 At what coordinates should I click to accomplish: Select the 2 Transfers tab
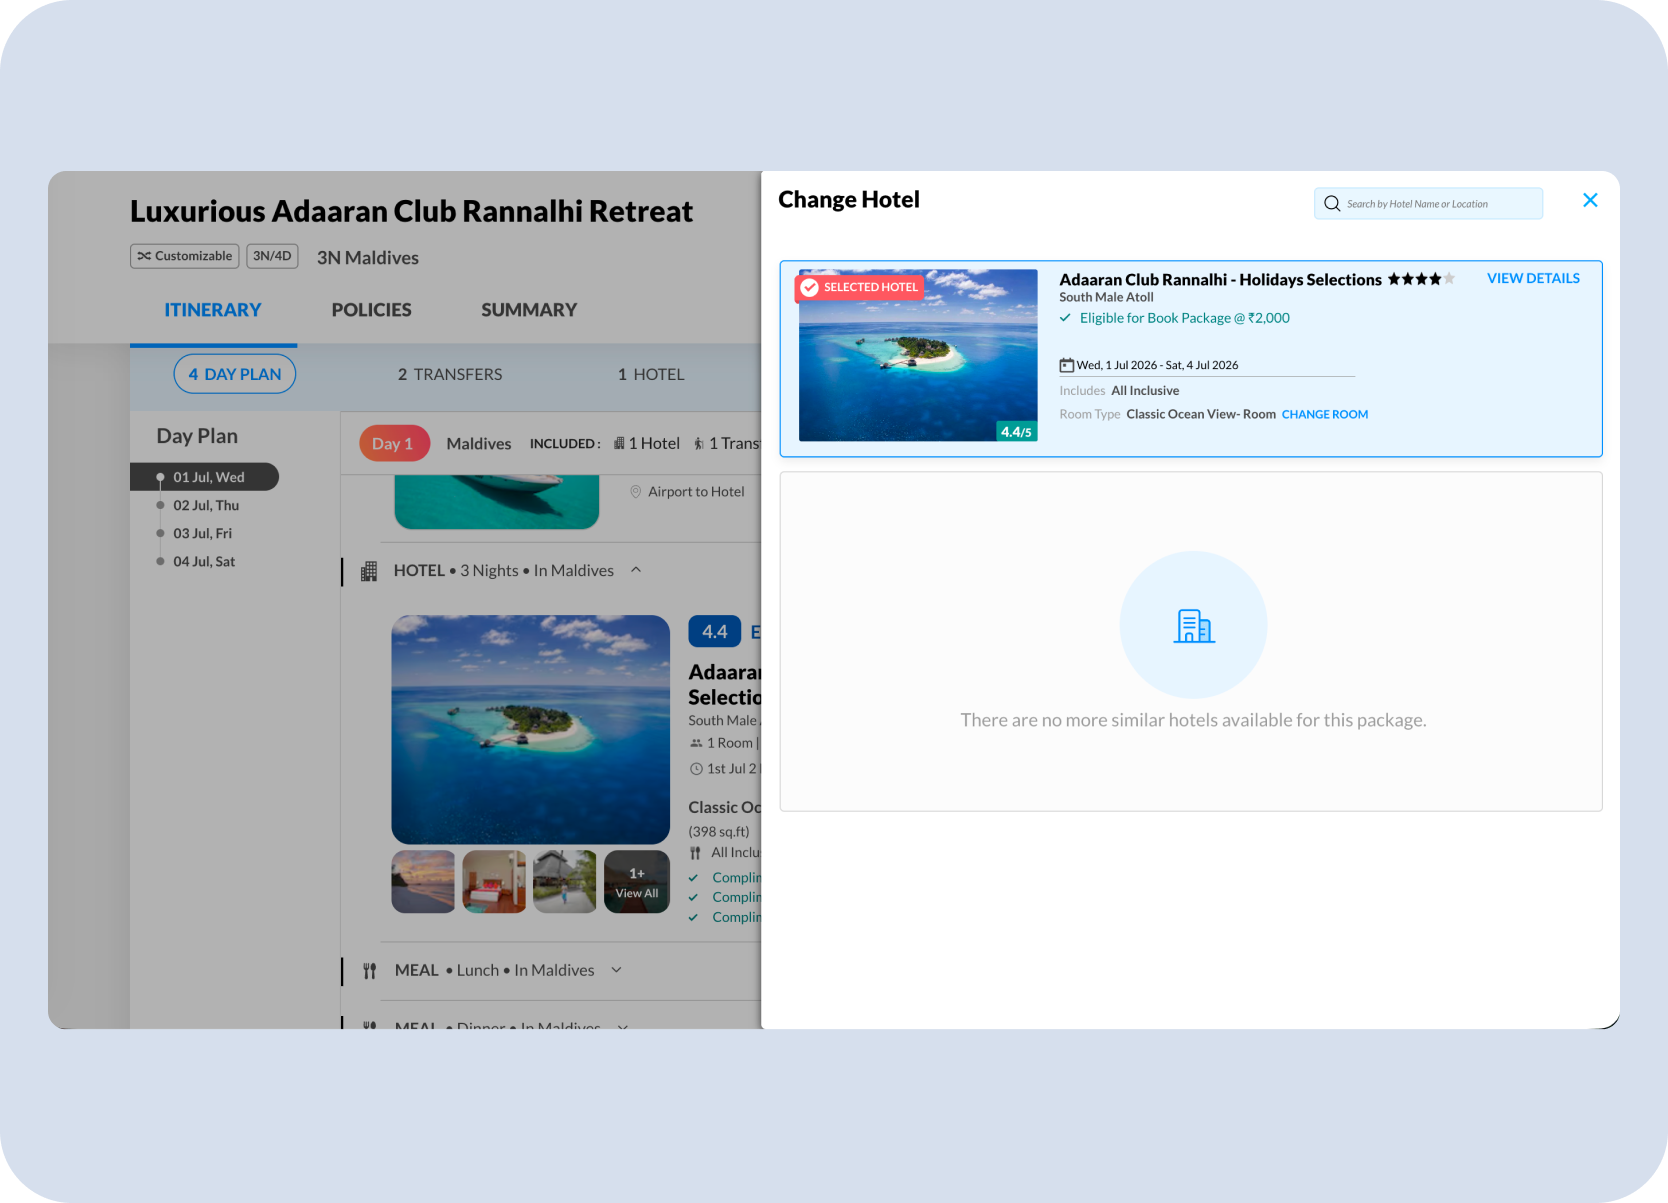click(450, 374)
